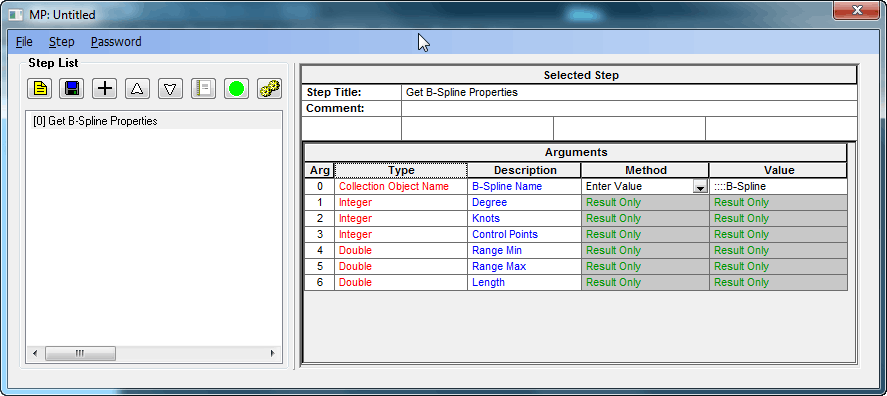Click the Method column header
The height and width of the screenshot is (396, 887).
click(645, 170)
